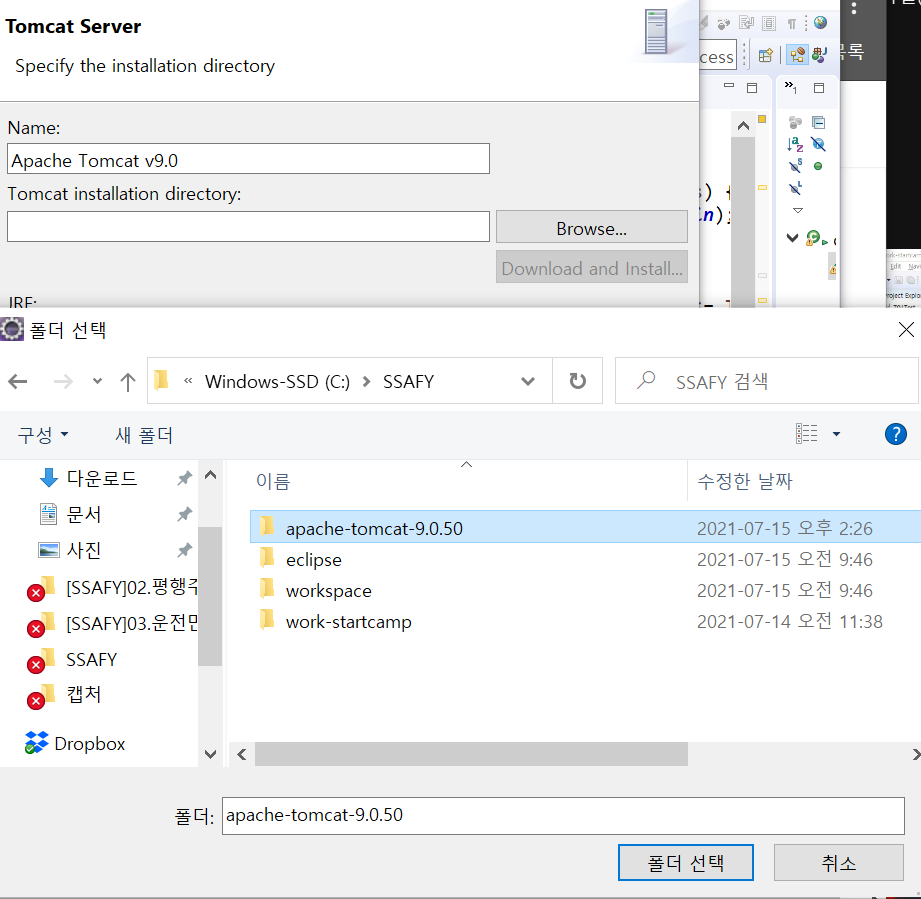Switch to Java EE perspective in Eclipse
The width and height of the screenshot is (921, 899).
pyautogui.click(x=797, y=55)
